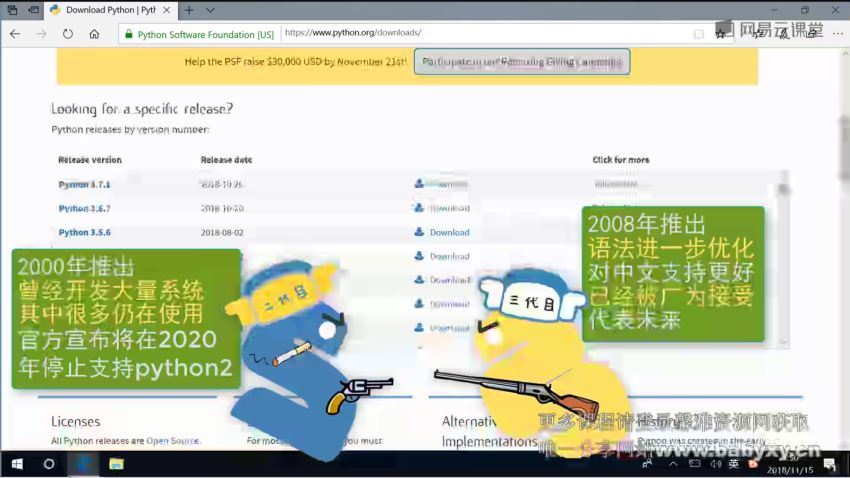Show hidden system tray icons chevron

[673, 464]
